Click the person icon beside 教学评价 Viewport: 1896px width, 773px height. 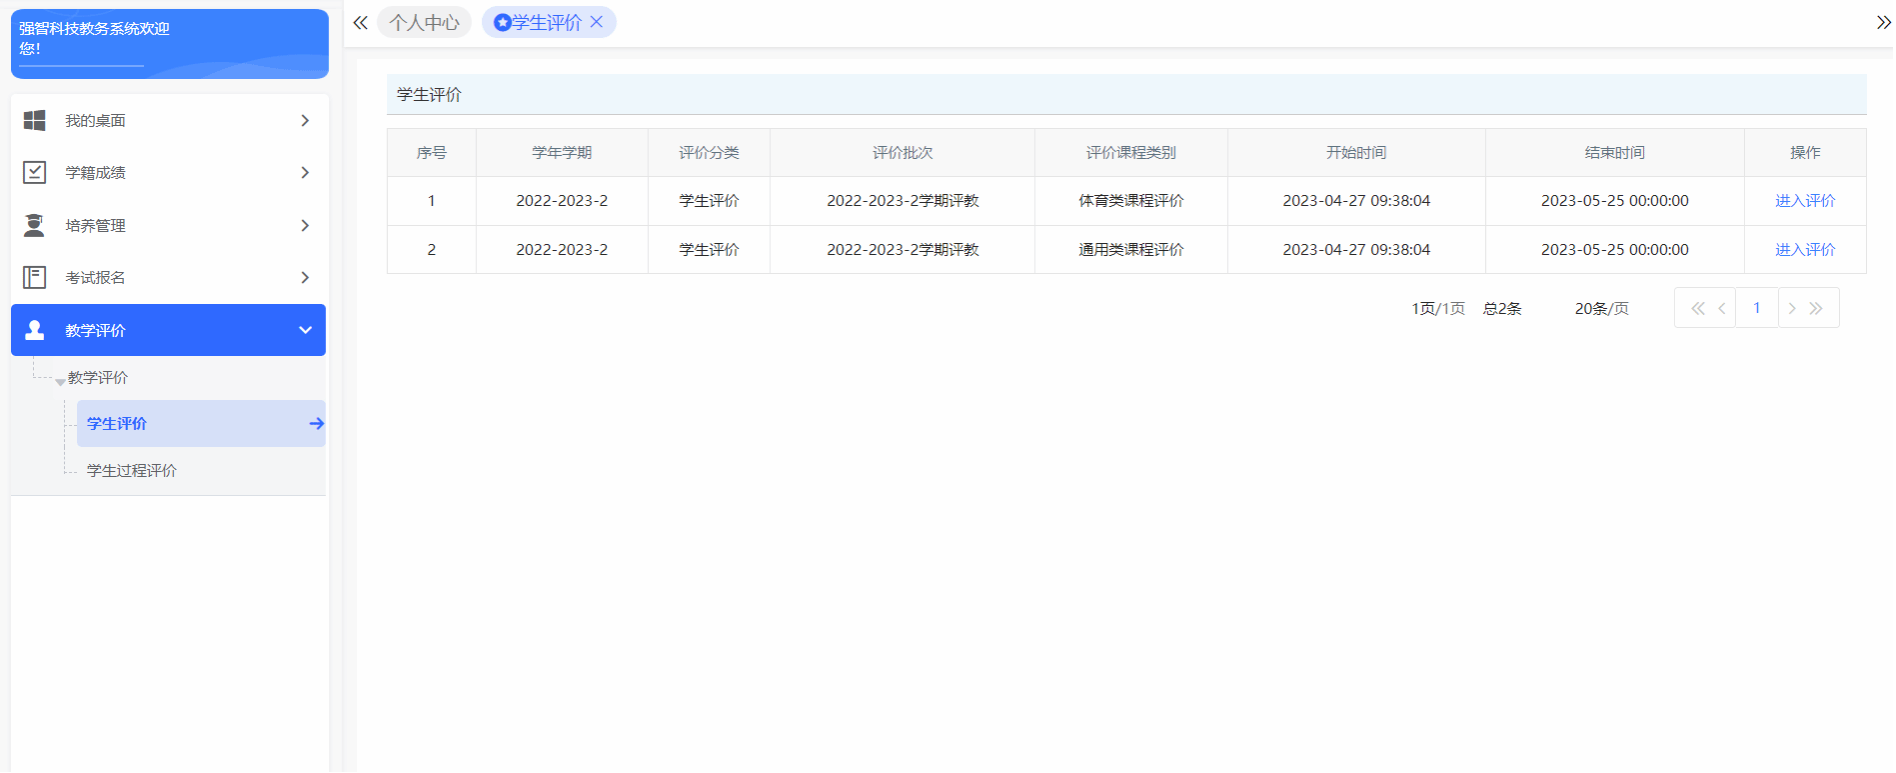[x=34, y=330]
